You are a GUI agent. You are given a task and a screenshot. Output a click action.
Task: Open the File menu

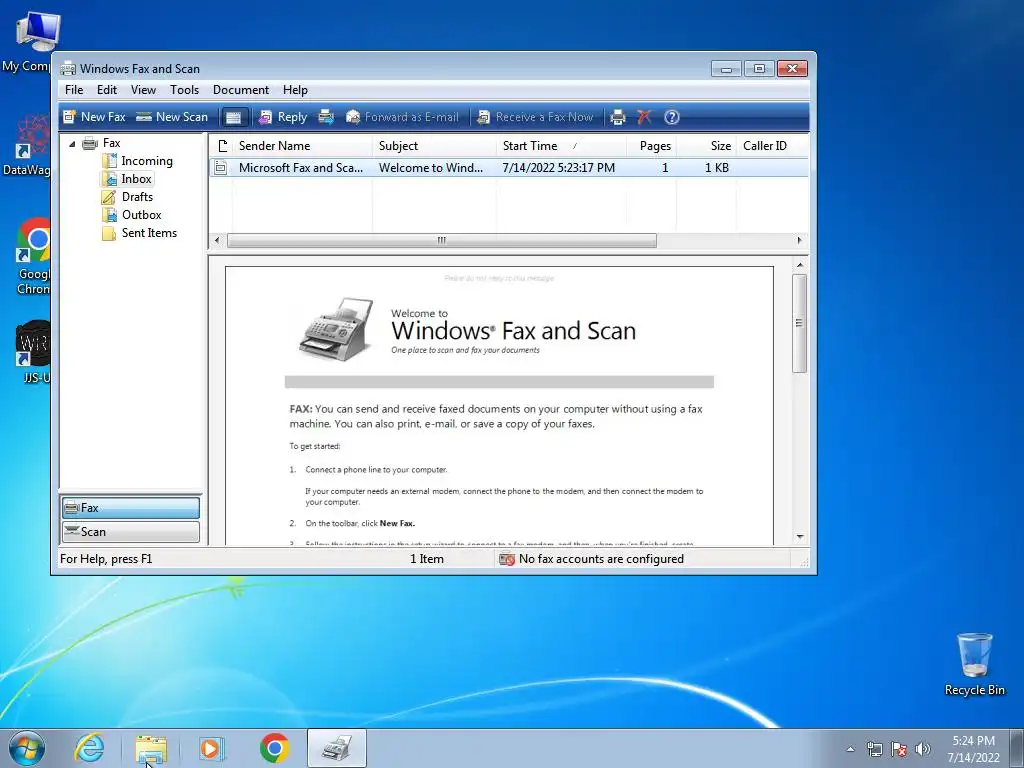point(74,89)
